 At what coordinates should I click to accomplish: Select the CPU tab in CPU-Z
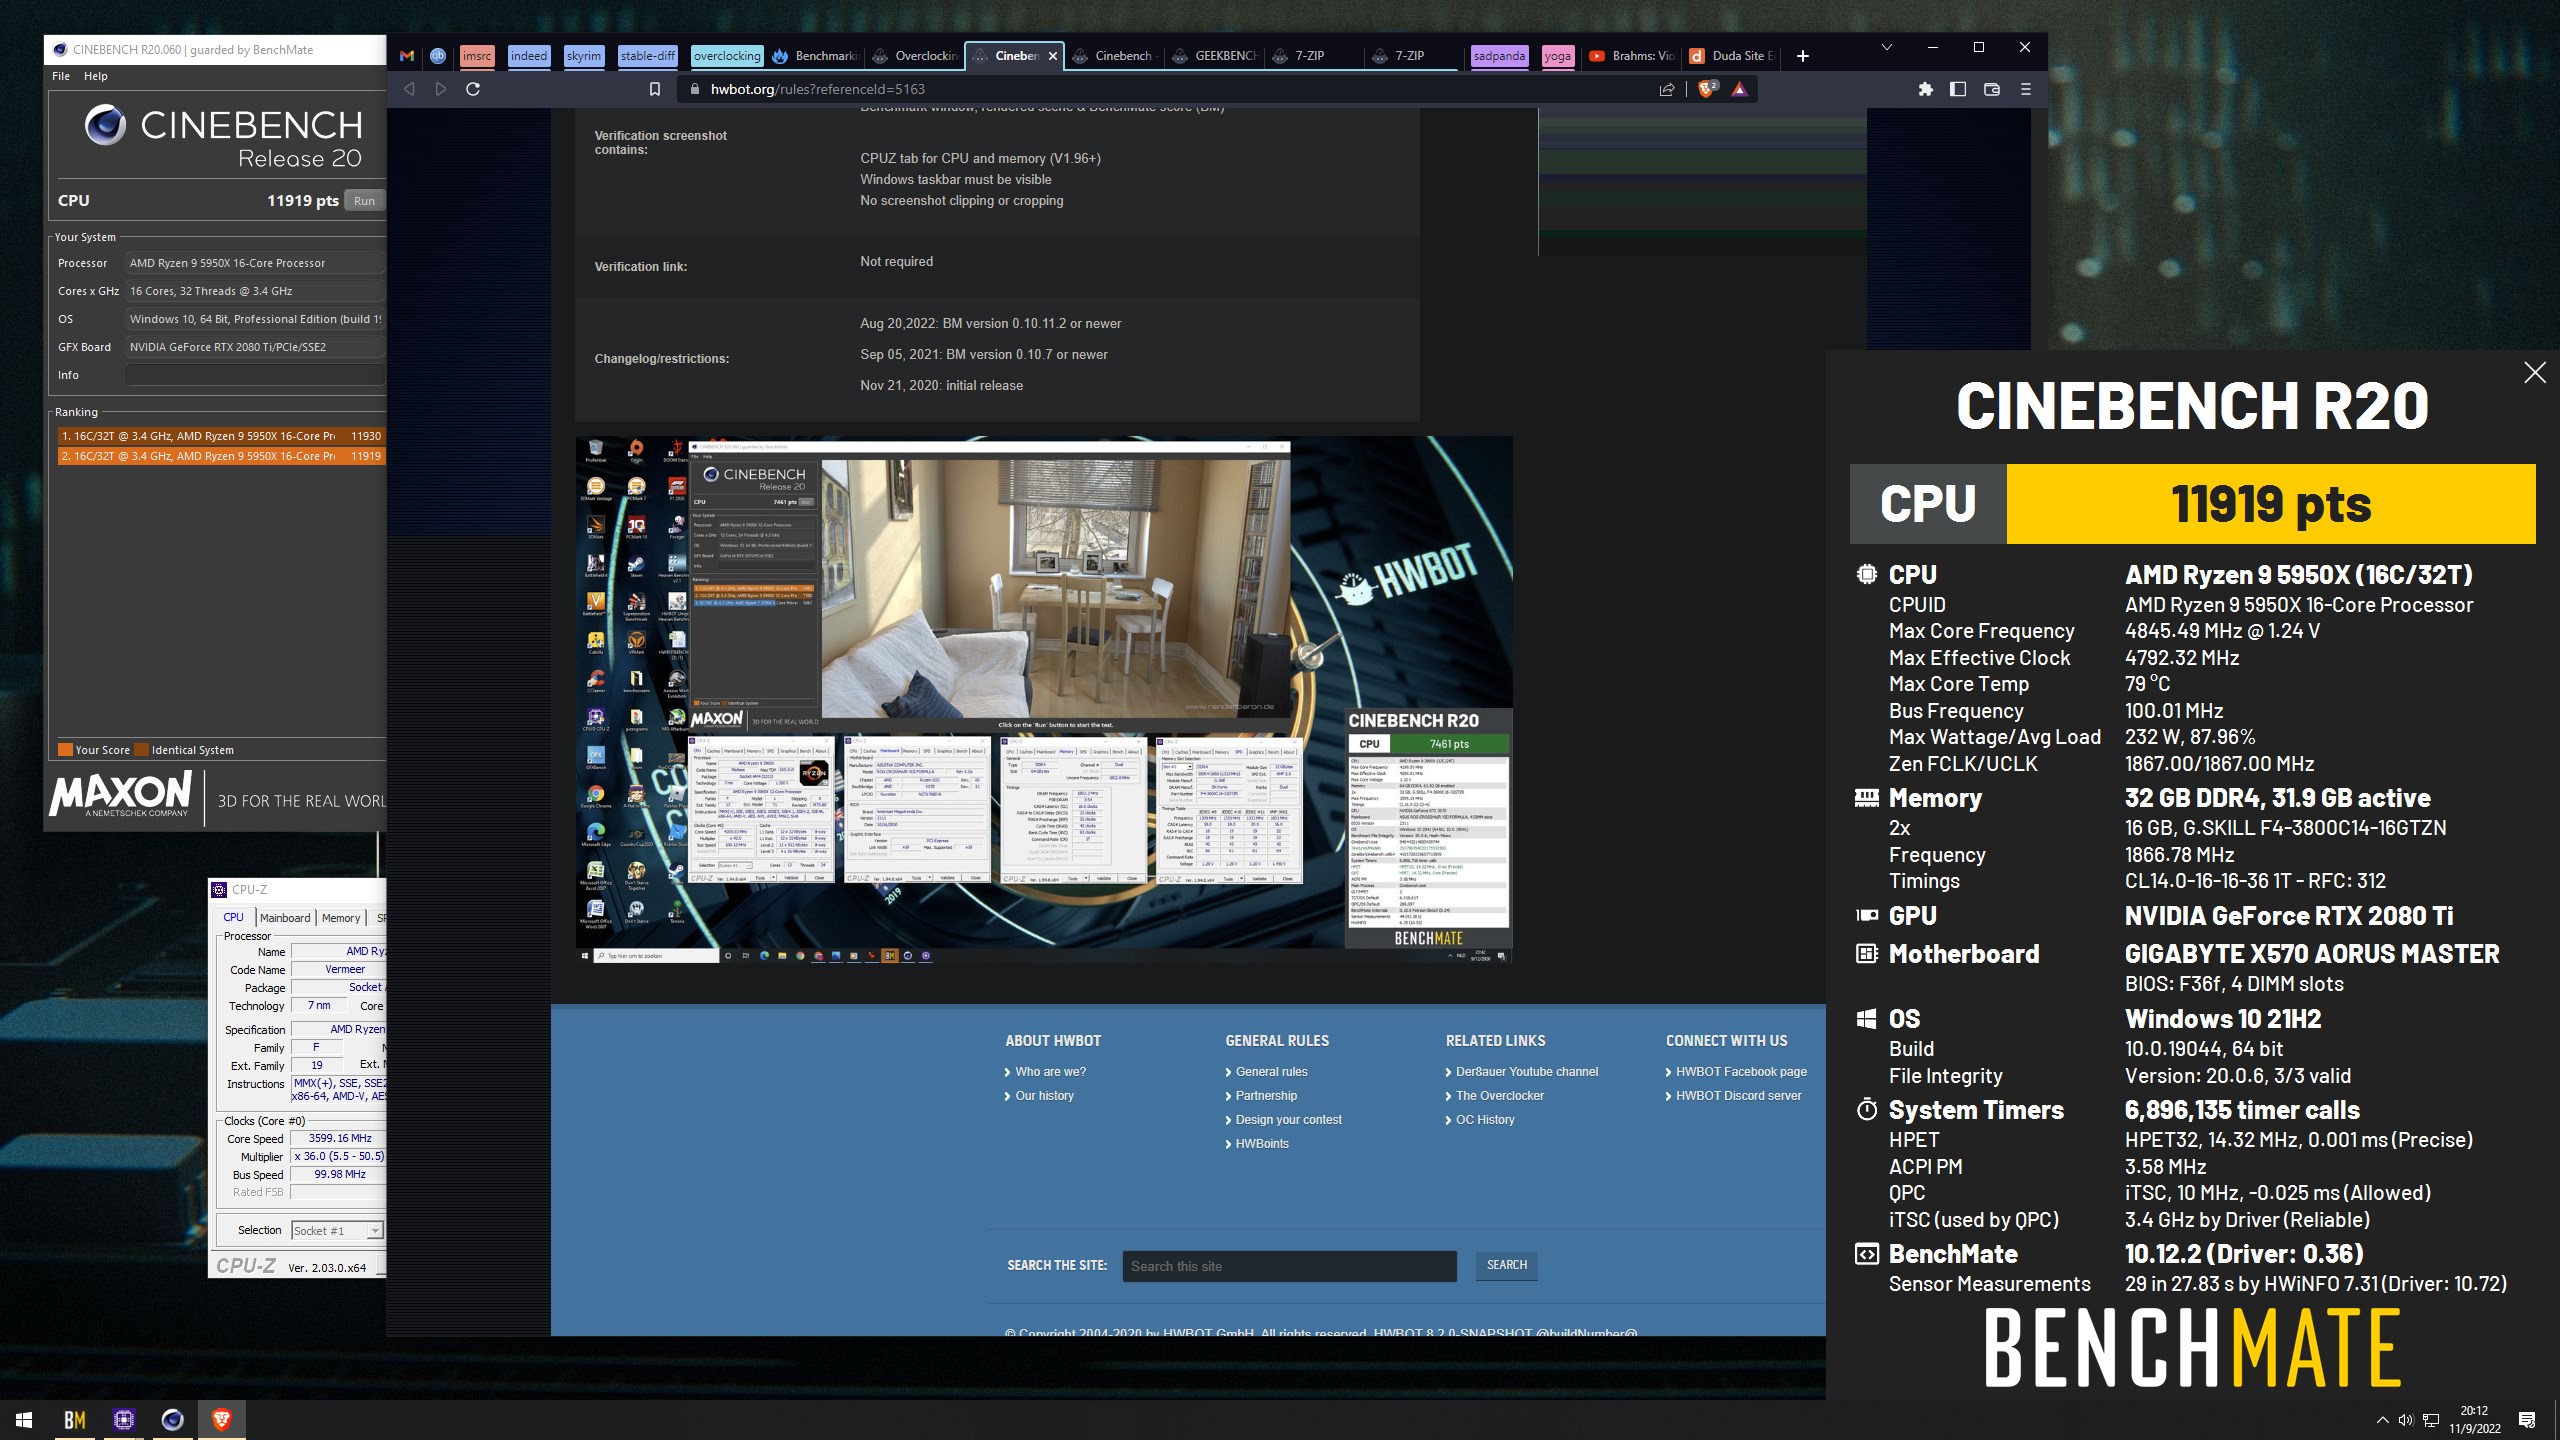(233, 917)
